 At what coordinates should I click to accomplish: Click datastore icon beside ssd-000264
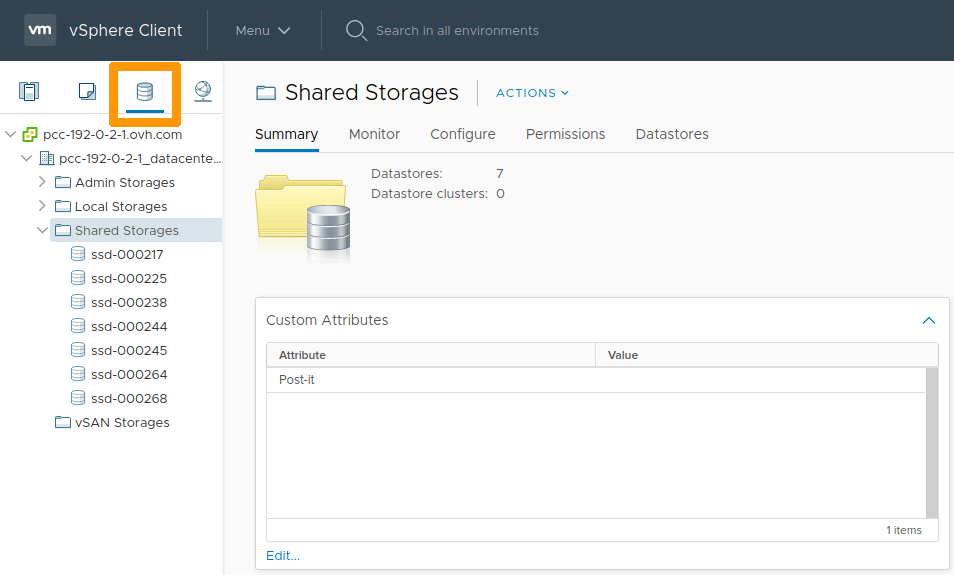point(78,374)
